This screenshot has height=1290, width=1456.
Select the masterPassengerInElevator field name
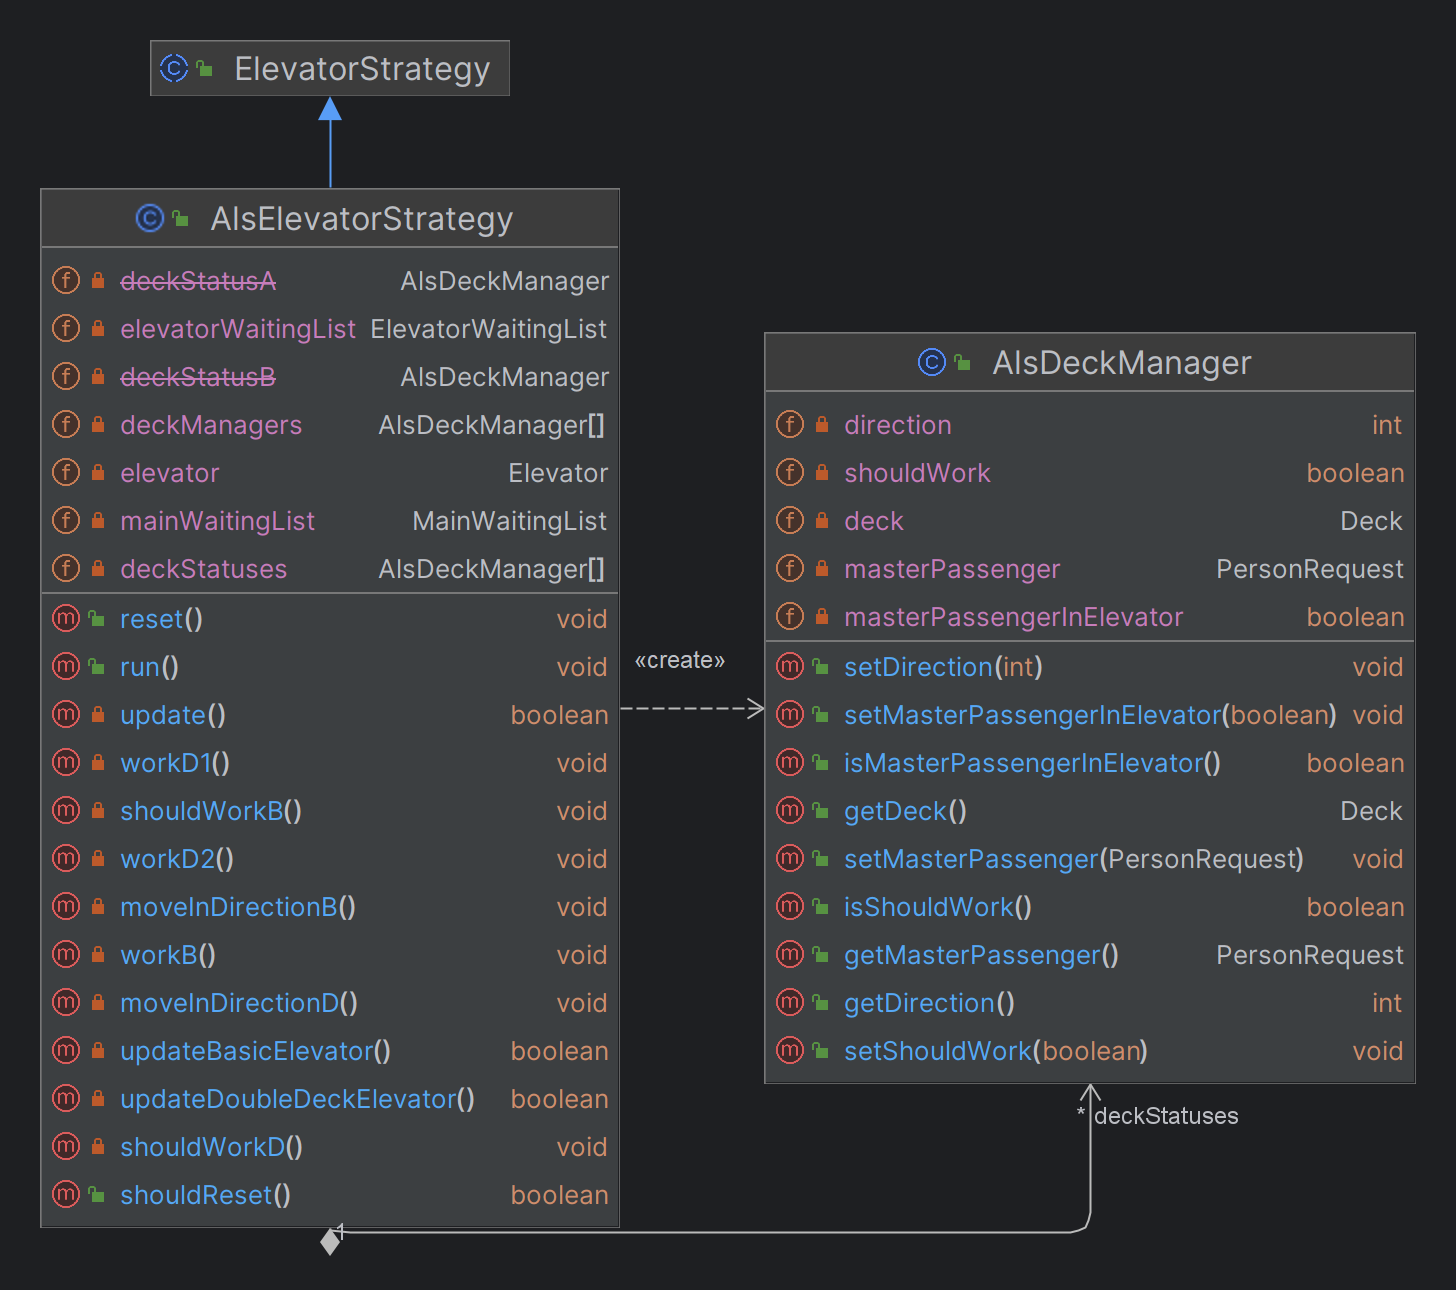pos(1014,617)
